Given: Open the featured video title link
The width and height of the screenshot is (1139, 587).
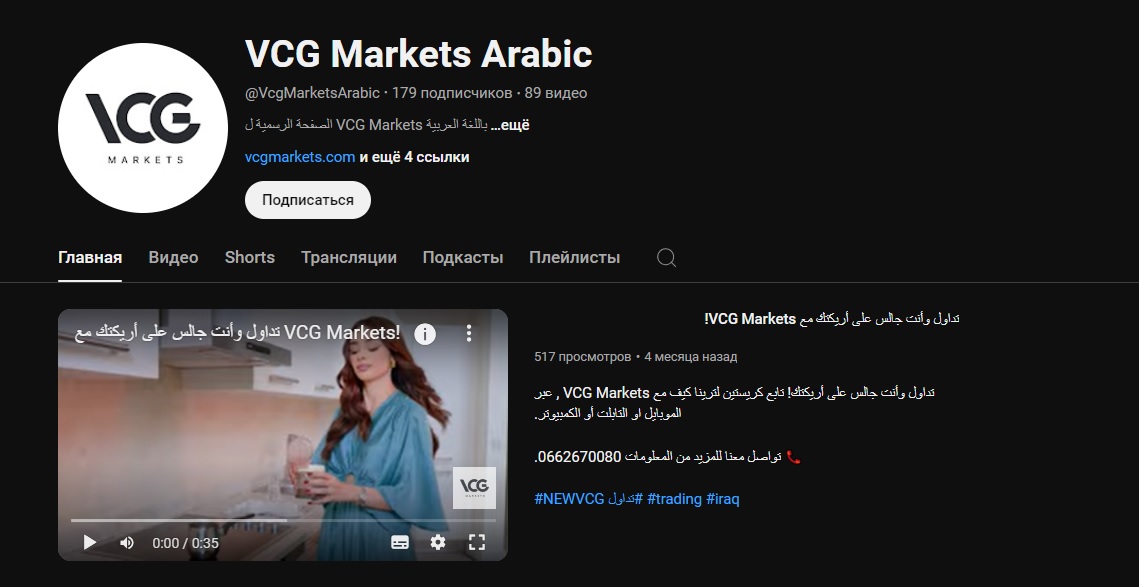Looking at the screenshot, I should click(x=832, y=318).
